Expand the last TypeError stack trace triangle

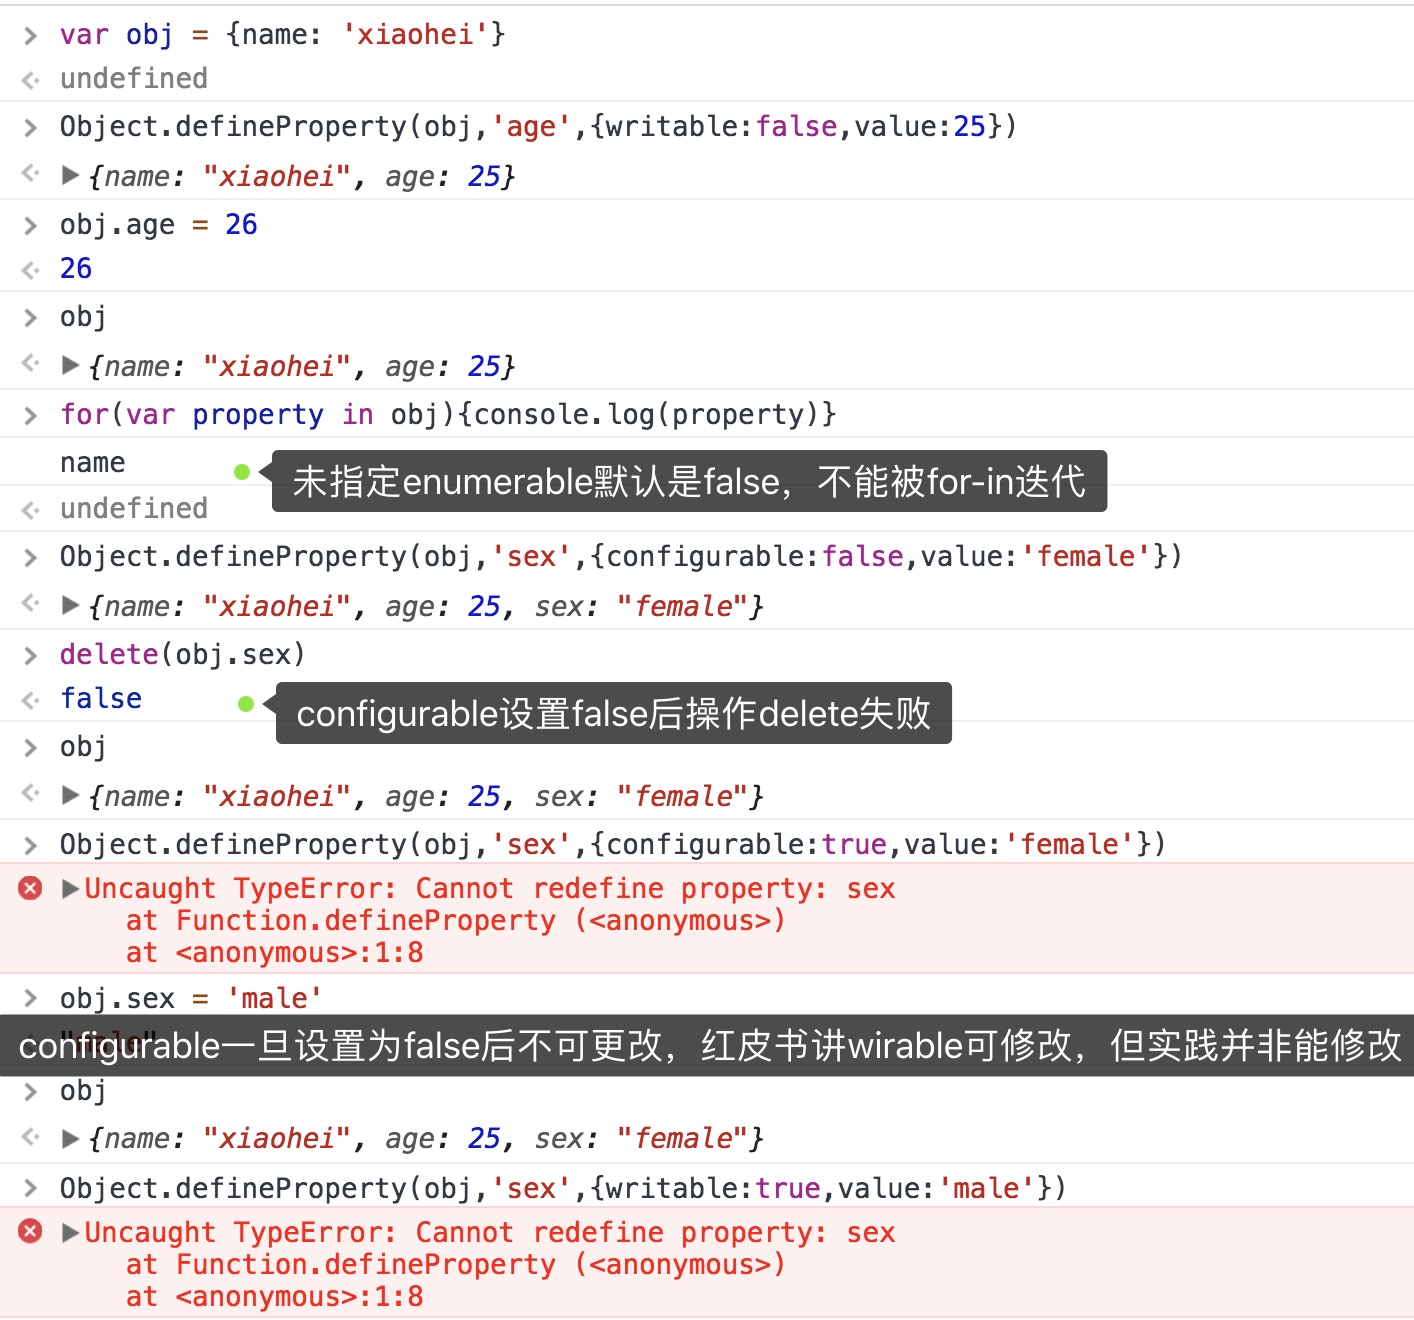(71, 1232)
